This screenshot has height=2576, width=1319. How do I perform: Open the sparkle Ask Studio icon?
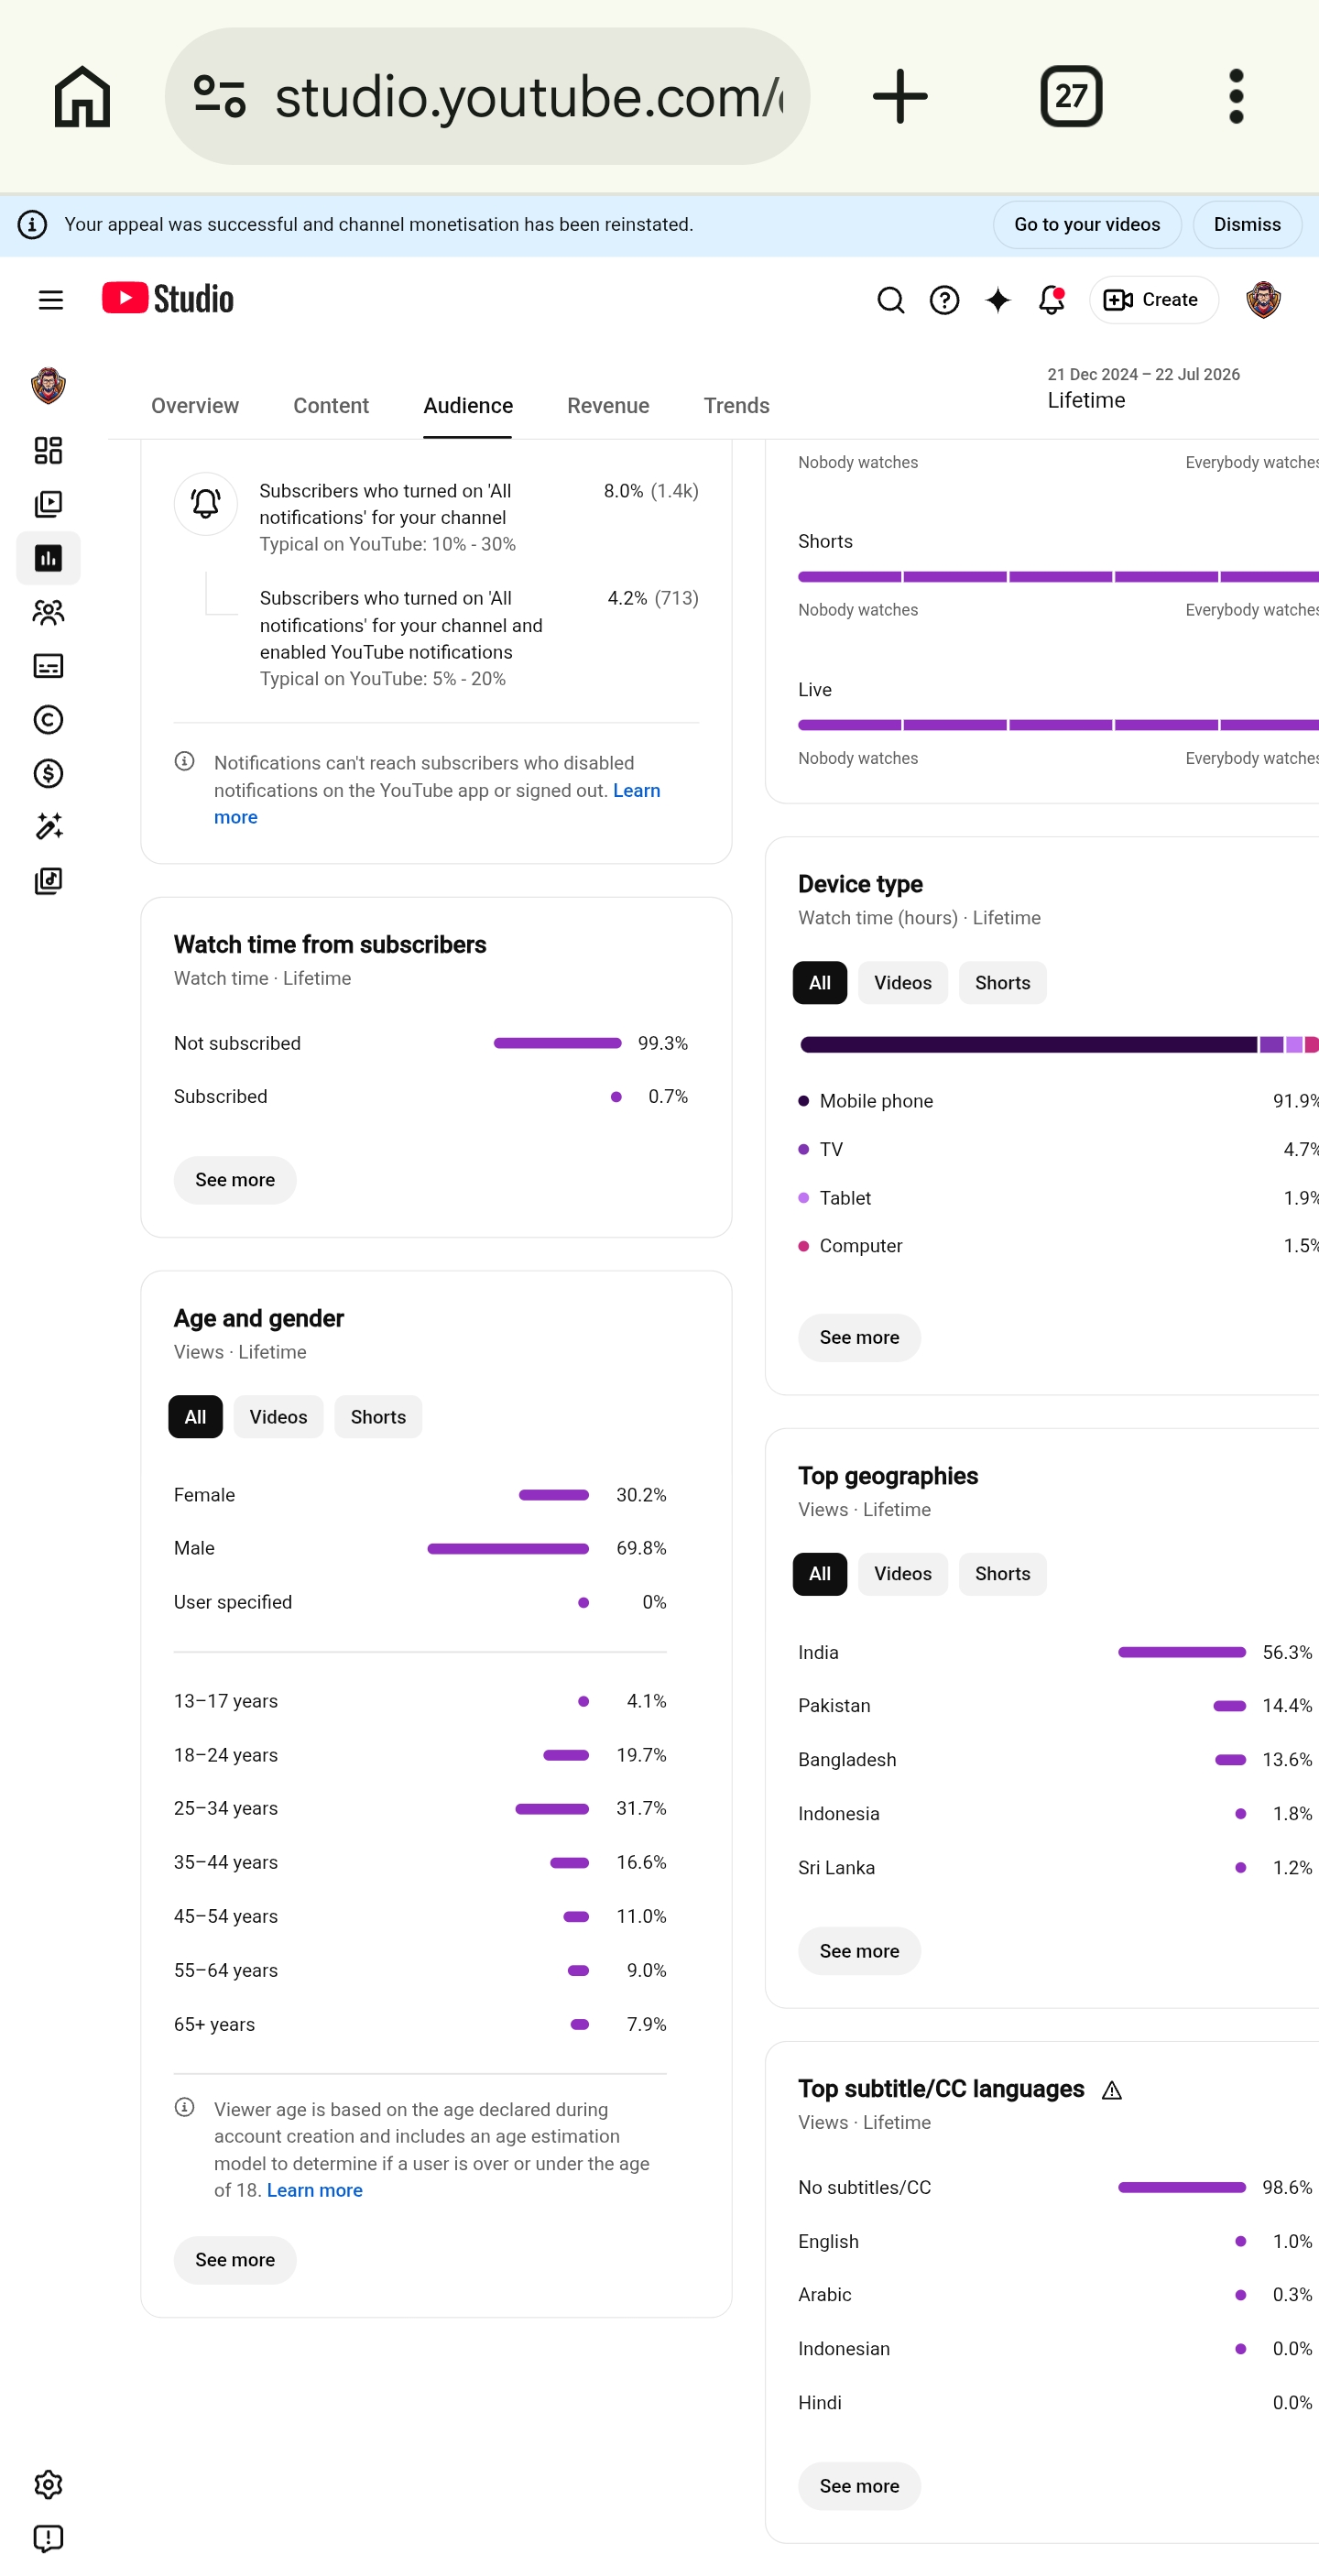click(998, 300)
